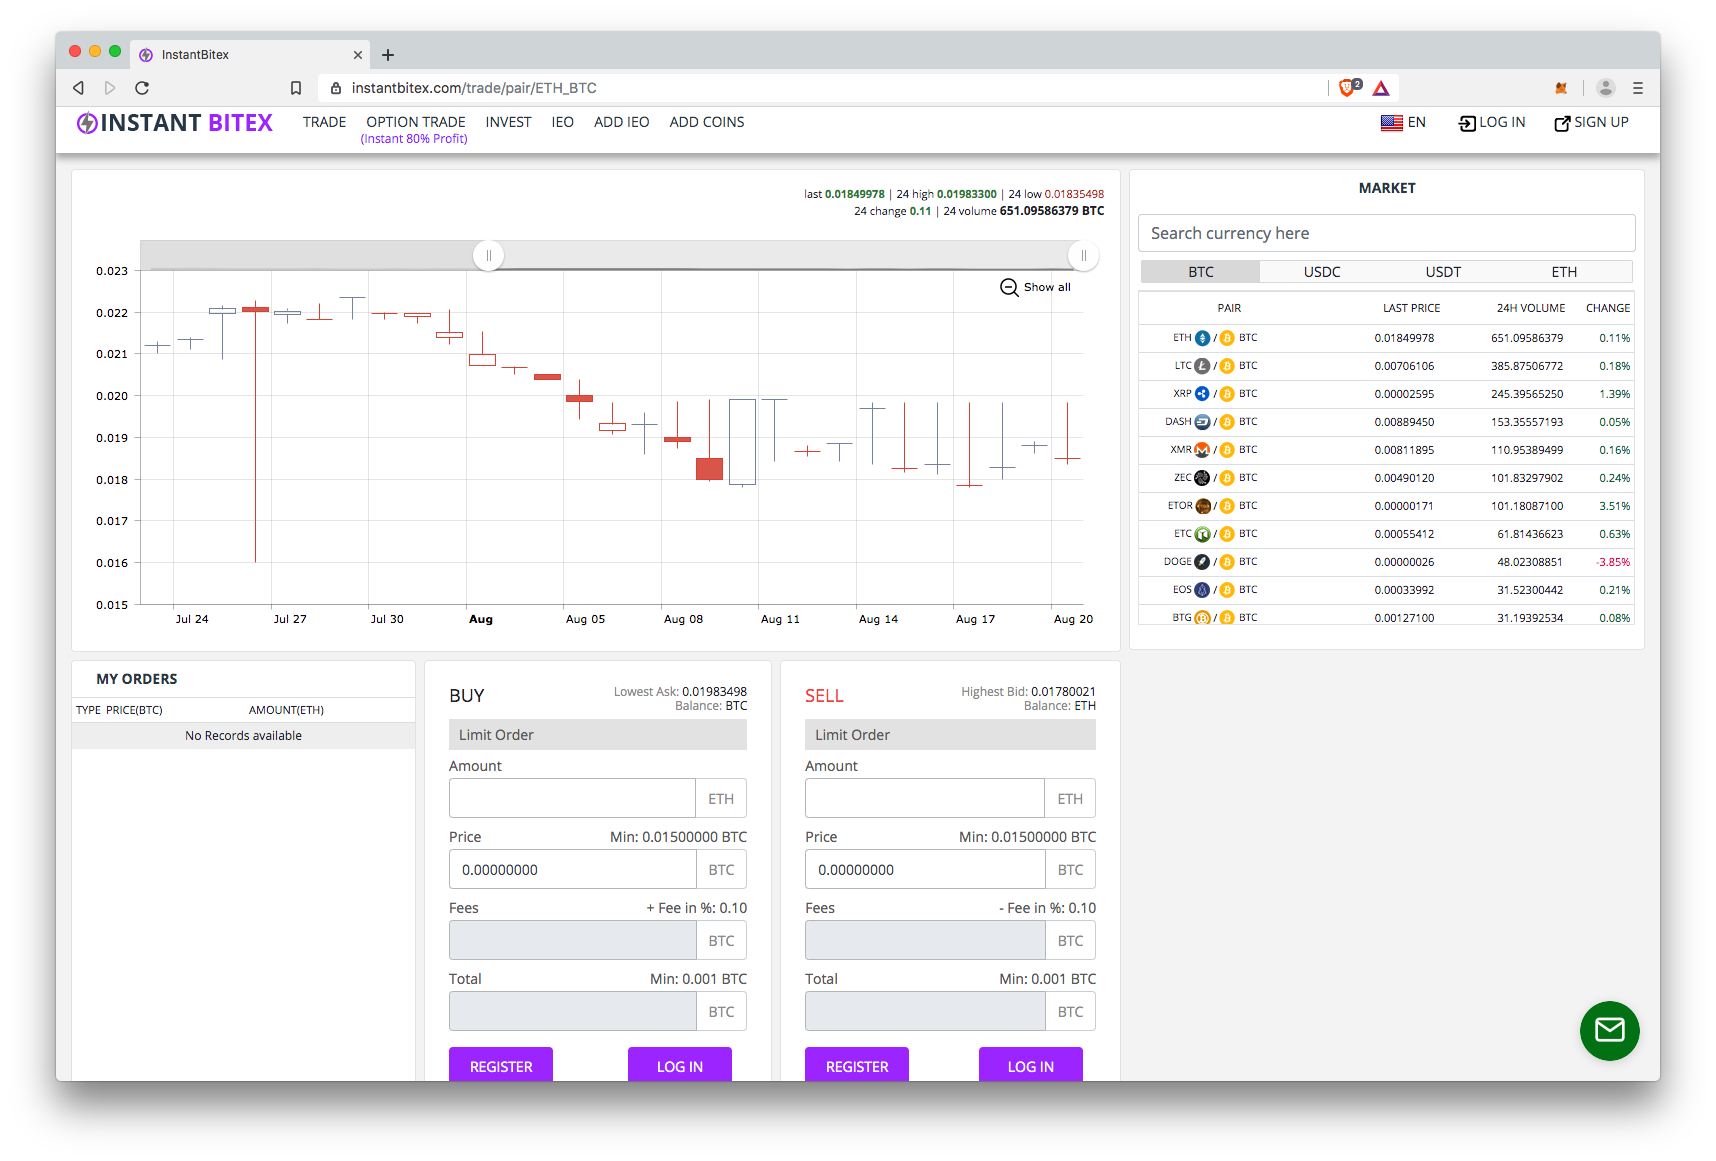Click the Lowest Ask value 0.01983498

click(714, 692)
